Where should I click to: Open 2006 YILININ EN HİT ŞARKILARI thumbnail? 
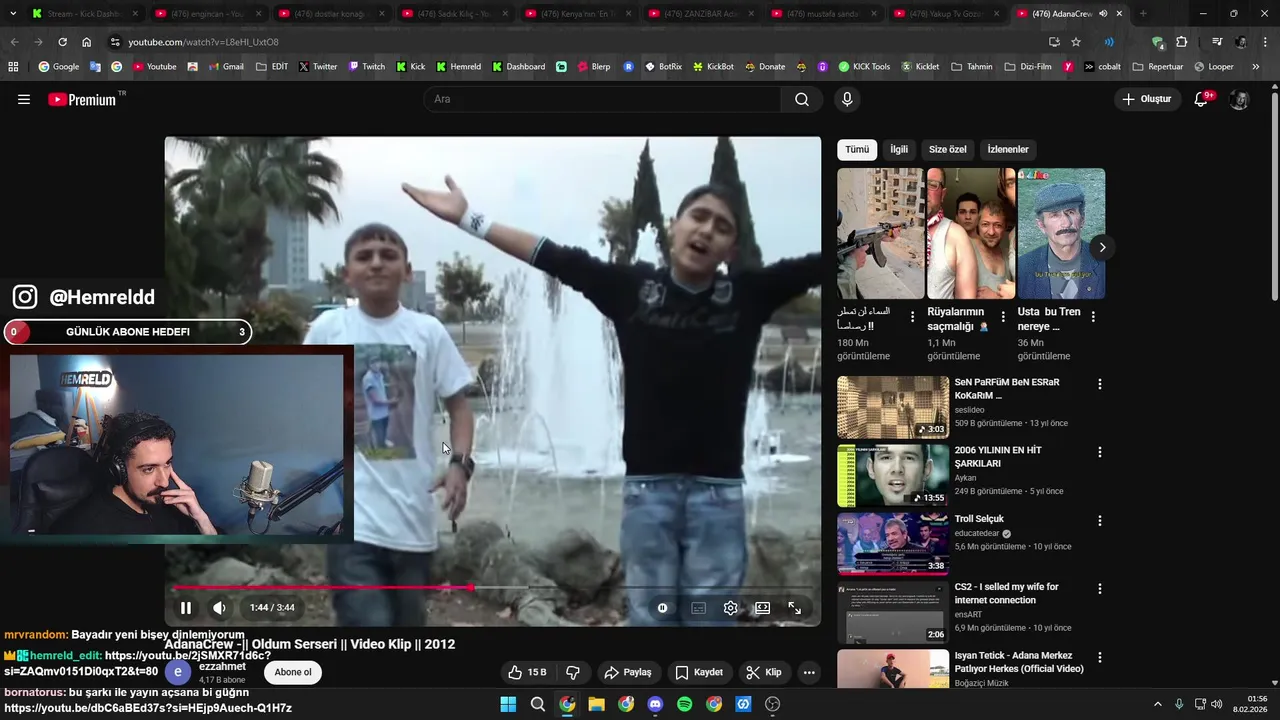pyautogui.click(x=893, y=476)
